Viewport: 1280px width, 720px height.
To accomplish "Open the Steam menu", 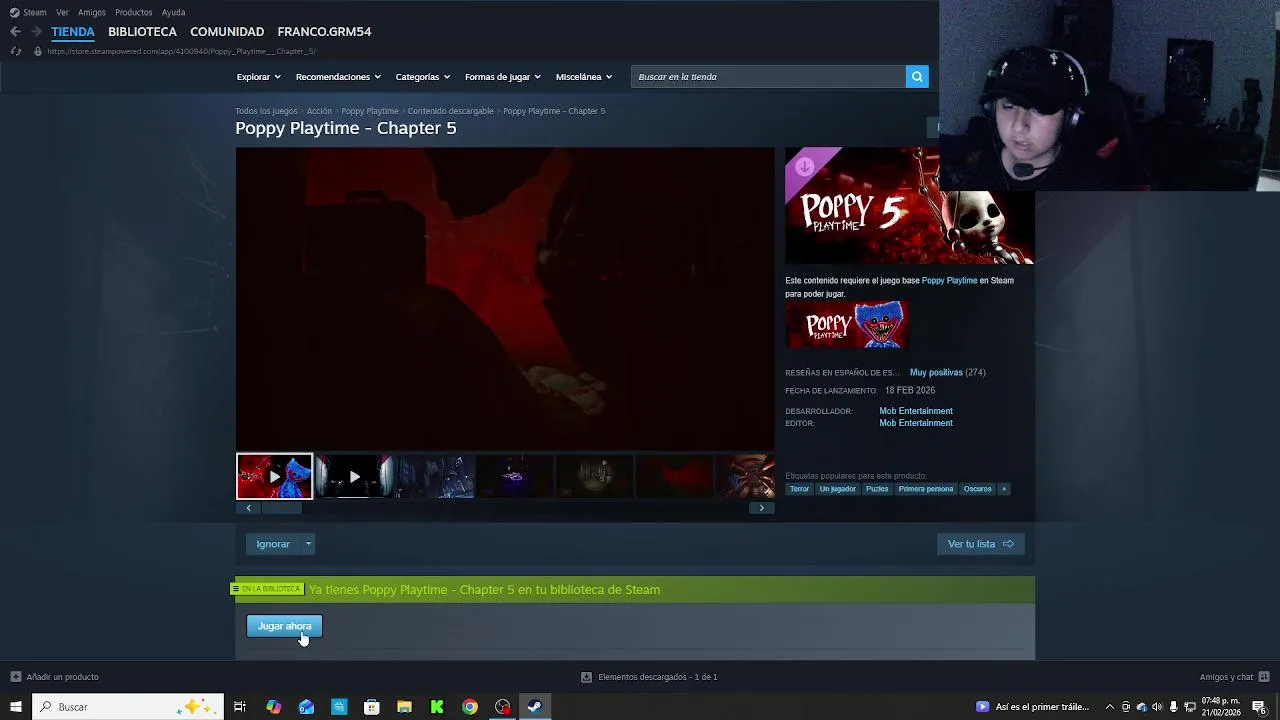I will coord(28,12).
